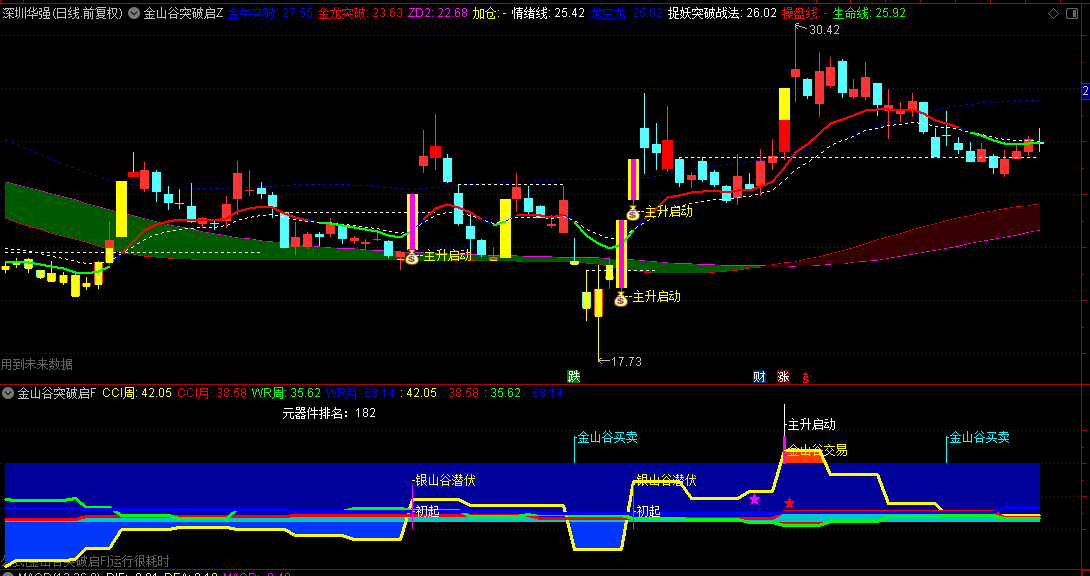This screenshot has width=1090, height=576.
Task: Click the 加仓 label
Action: pyautogui.click(x=489, y=13)
